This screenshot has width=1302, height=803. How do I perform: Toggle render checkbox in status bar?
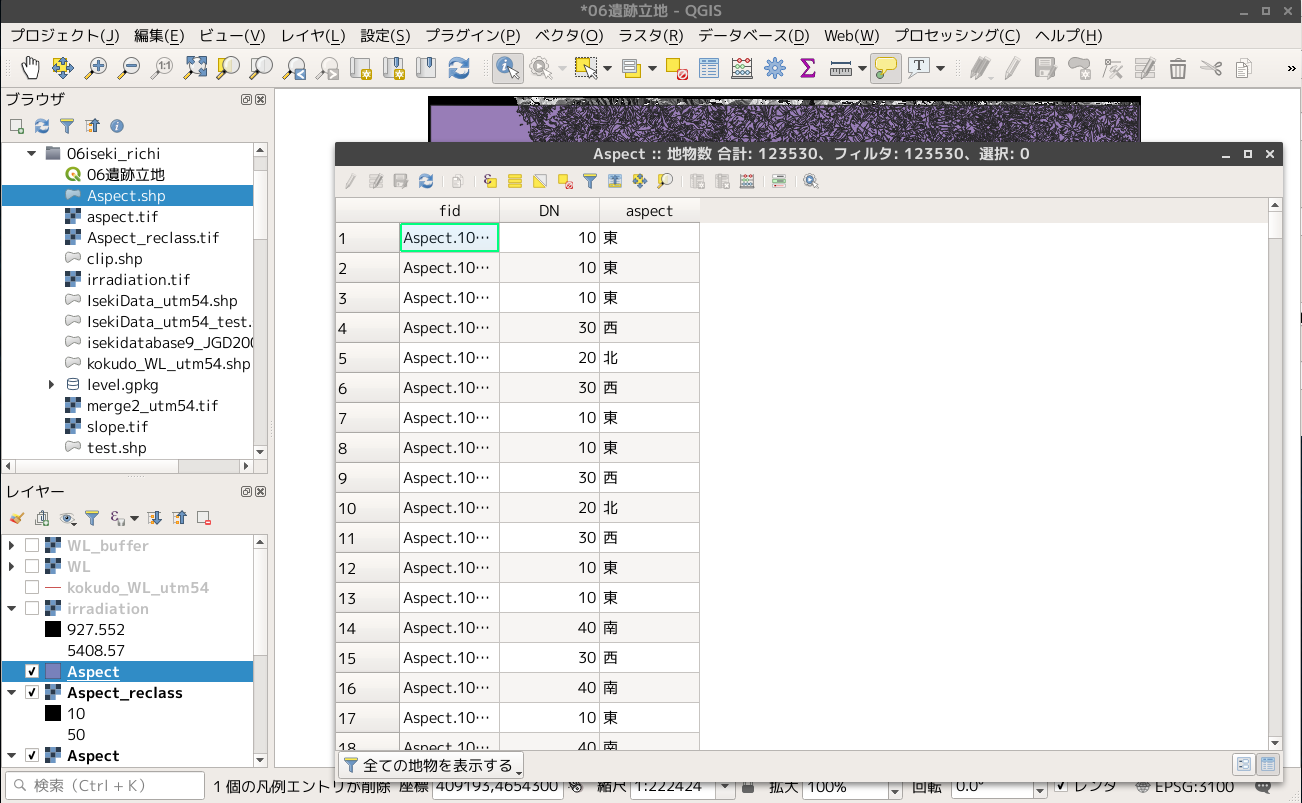point(1061,786)
